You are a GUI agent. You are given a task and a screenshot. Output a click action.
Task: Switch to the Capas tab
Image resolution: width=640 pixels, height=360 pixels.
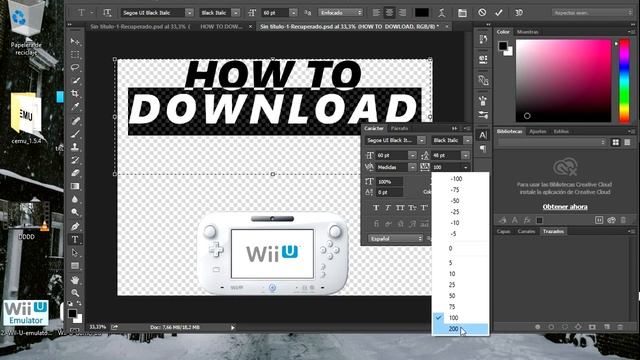503,231
